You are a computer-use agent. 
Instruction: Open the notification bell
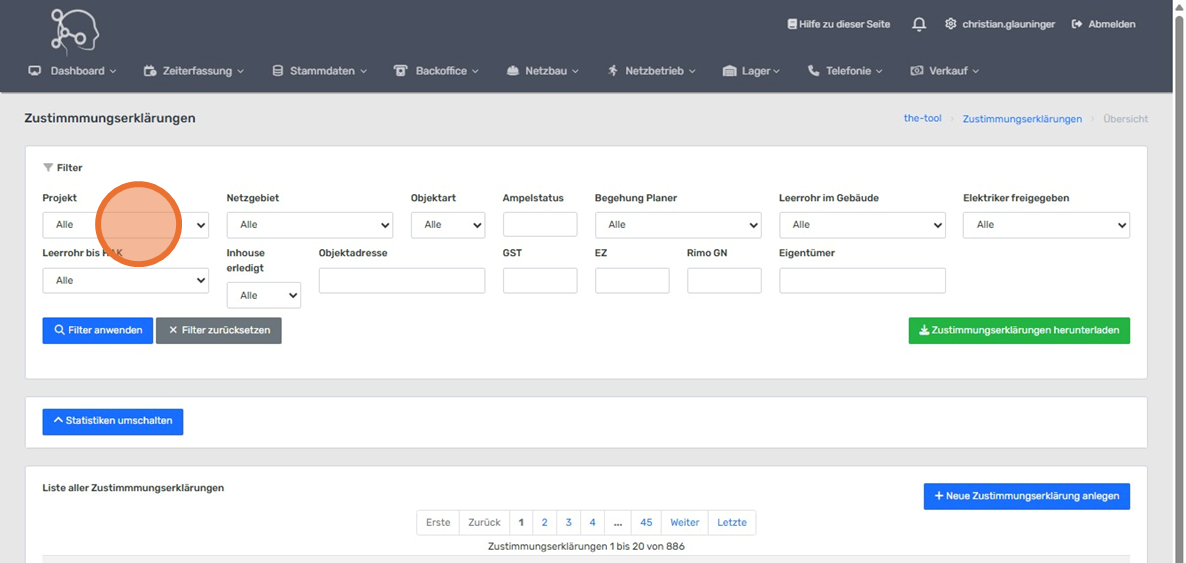(919, 24)
